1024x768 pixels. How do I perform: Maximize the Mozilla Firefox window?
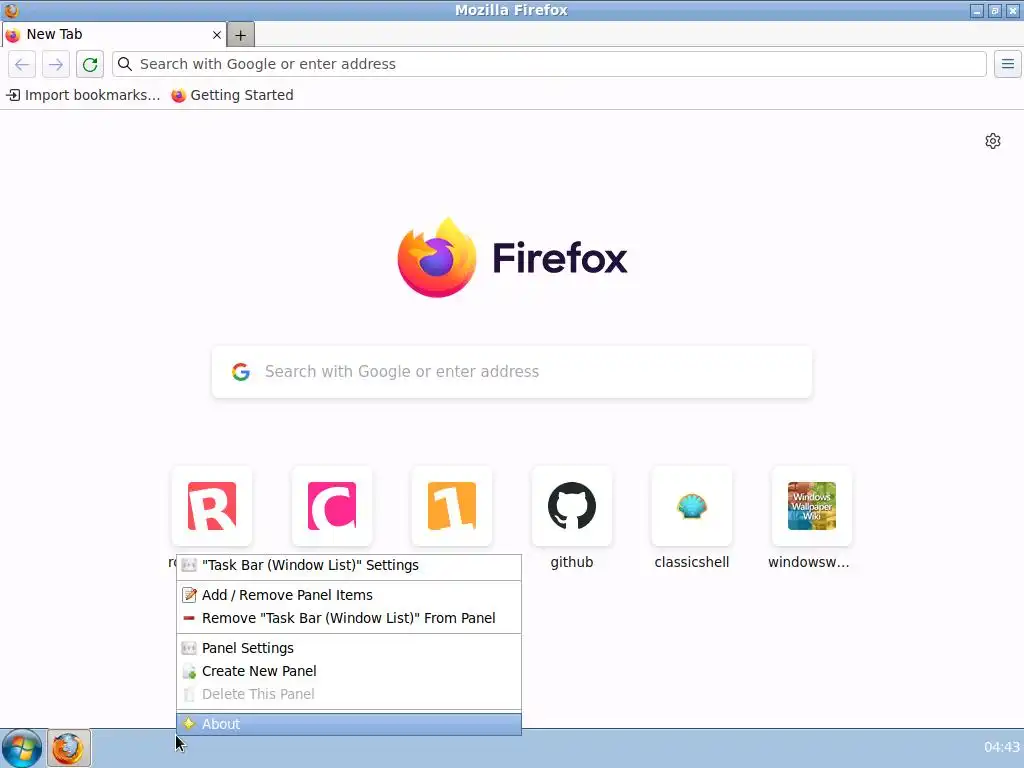995,10
